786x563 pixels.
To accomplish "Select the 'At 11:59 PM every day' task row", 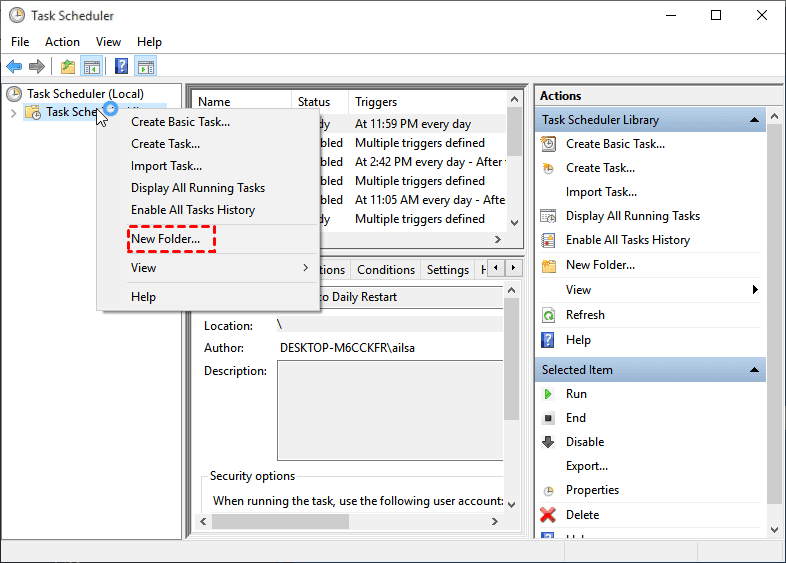I will (x=413, y=124).
